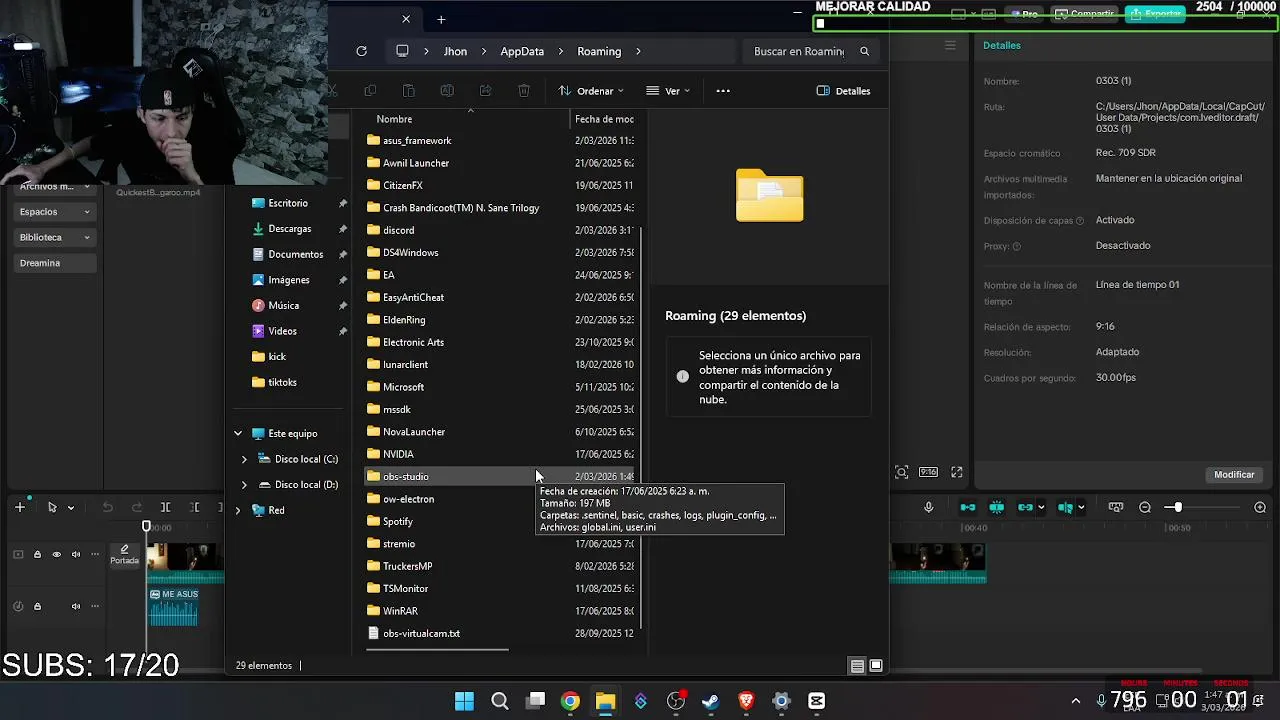The width and height of the screenshot is (1280, 720).
Task: Click the record voiceover microphone in CapCut
Action: pos(929,507)
